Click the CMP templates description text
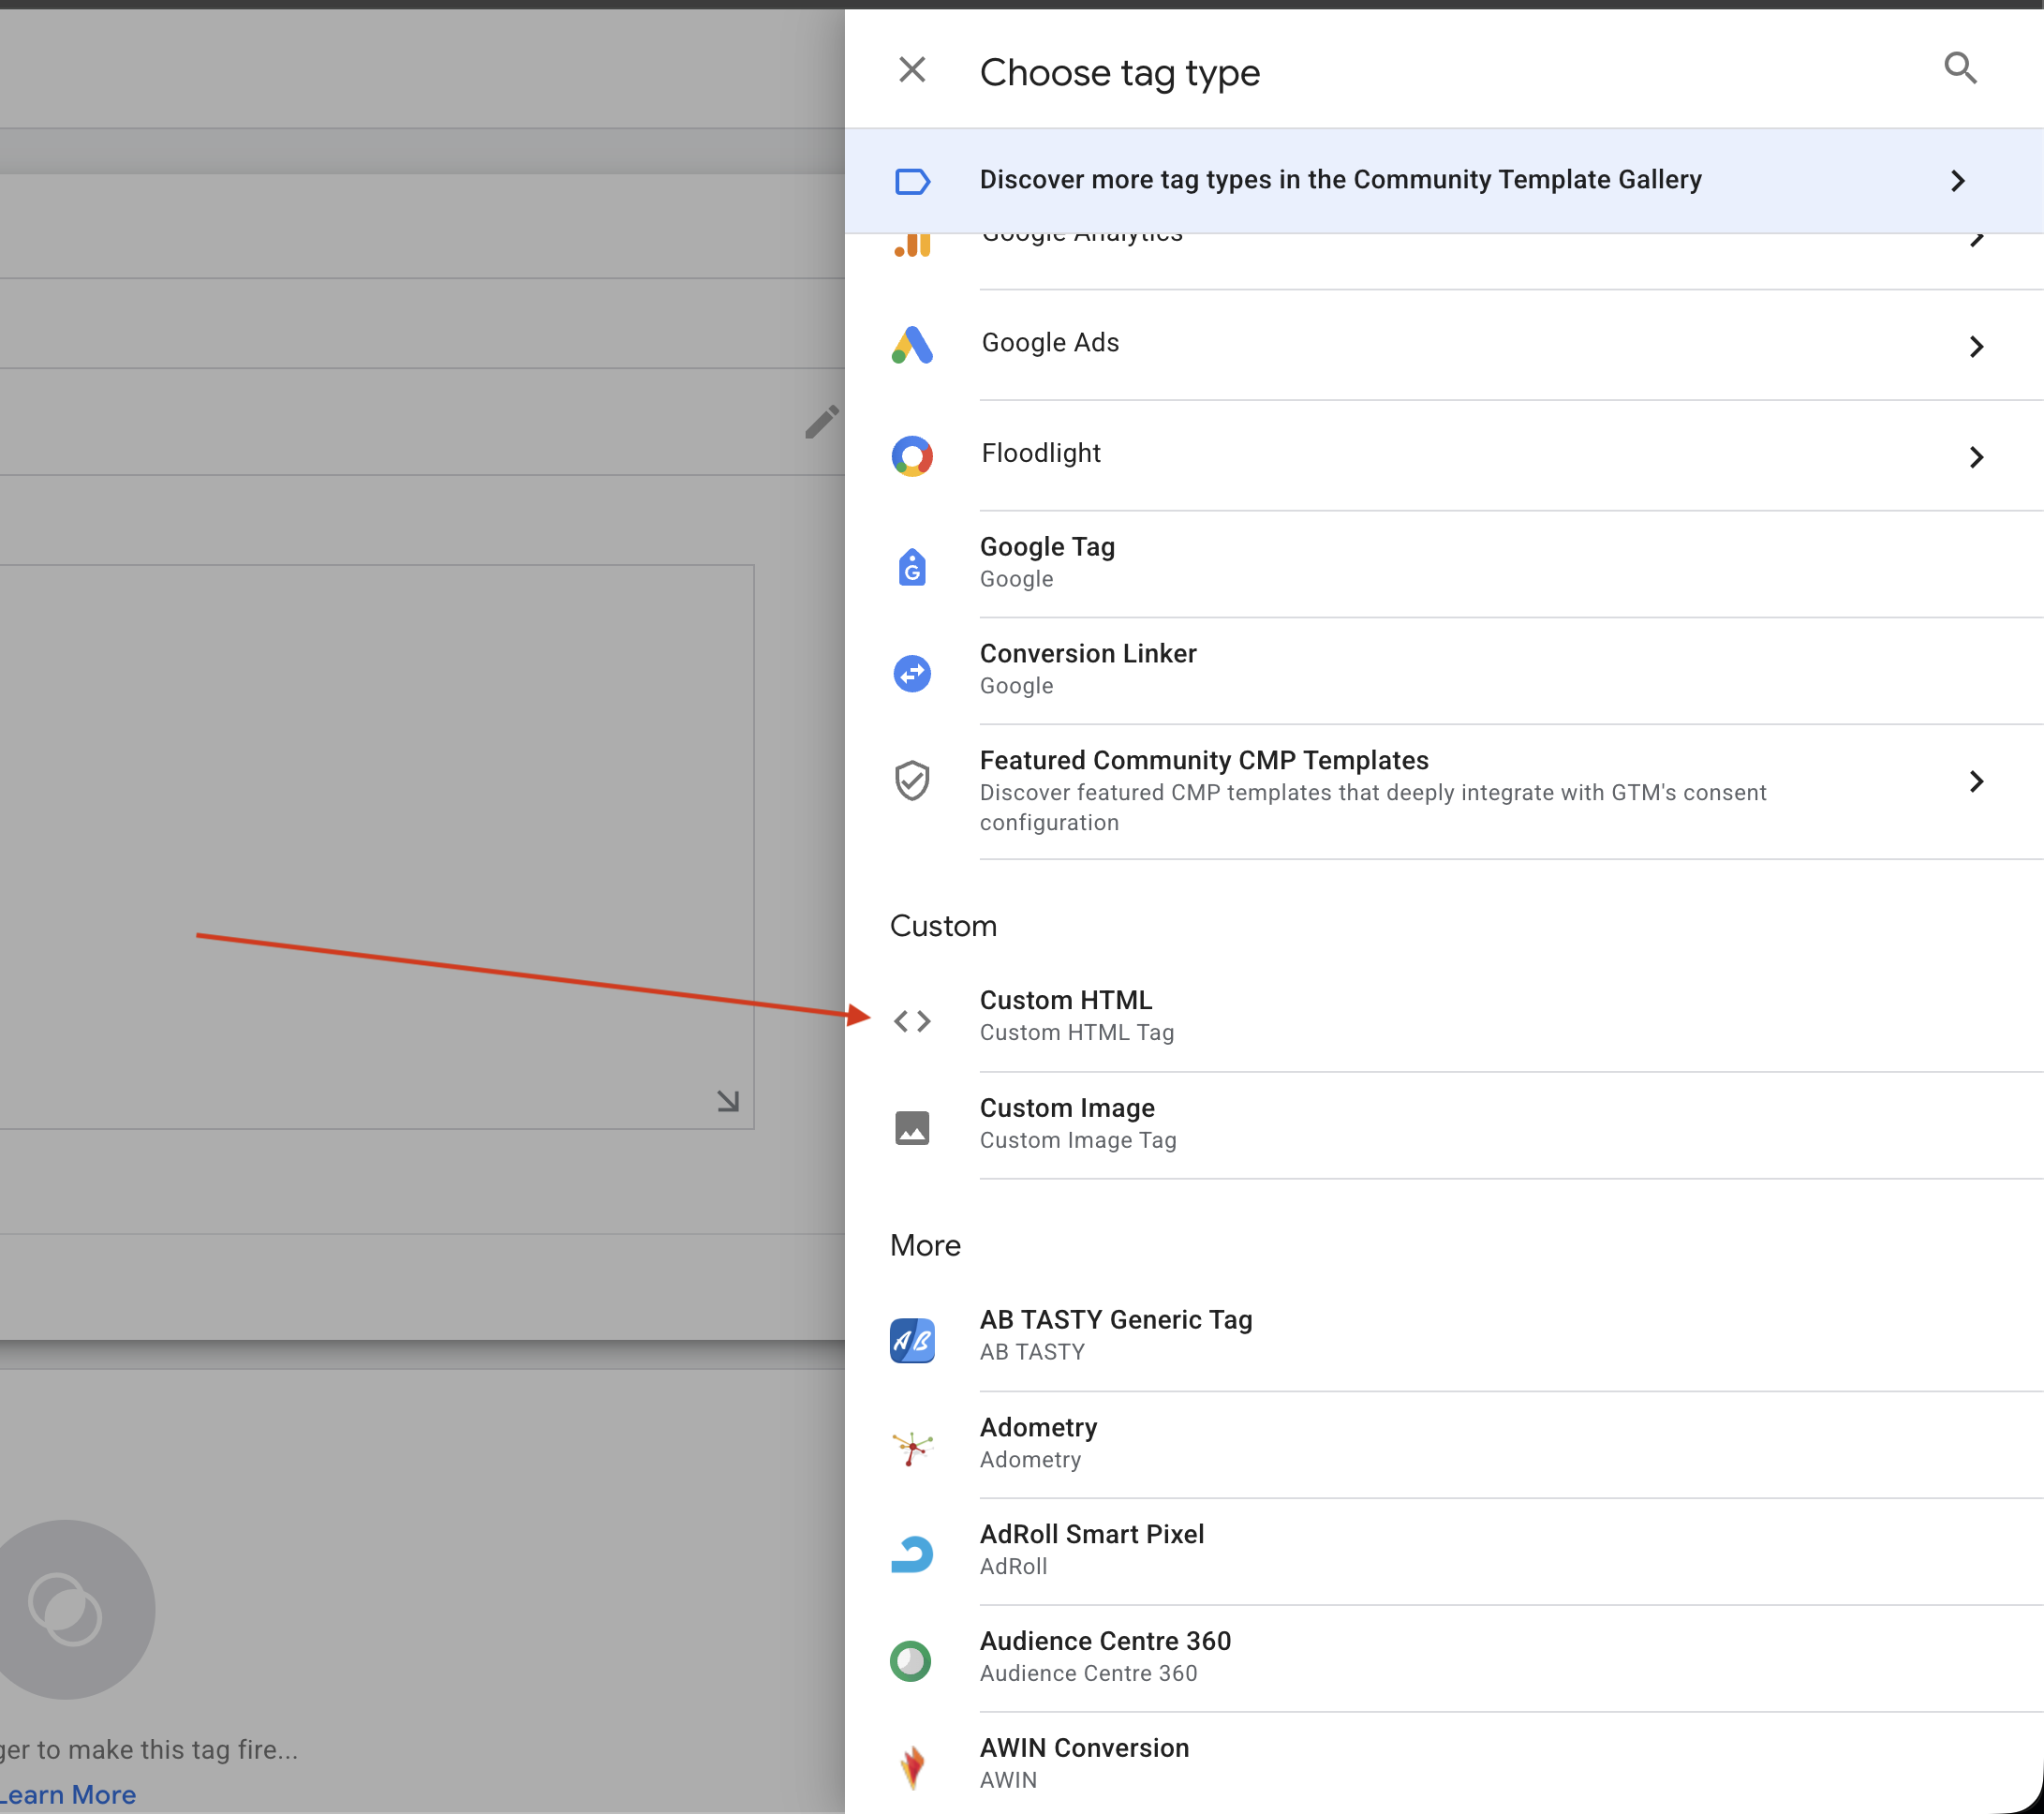Image resolution: width=2044 pixels, height=1814 pixels. tap(1373, 808)
